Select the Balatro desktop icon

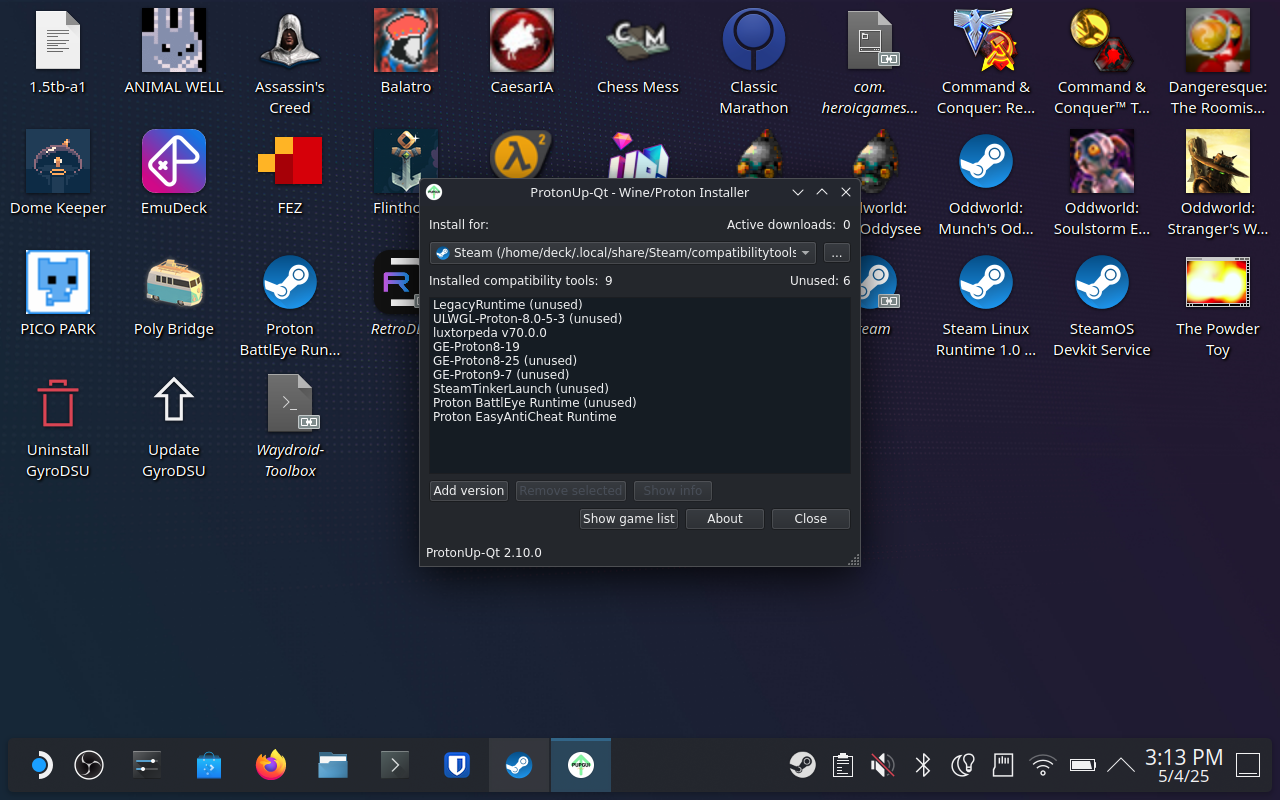pyautogui.click(x=406, y=40)
